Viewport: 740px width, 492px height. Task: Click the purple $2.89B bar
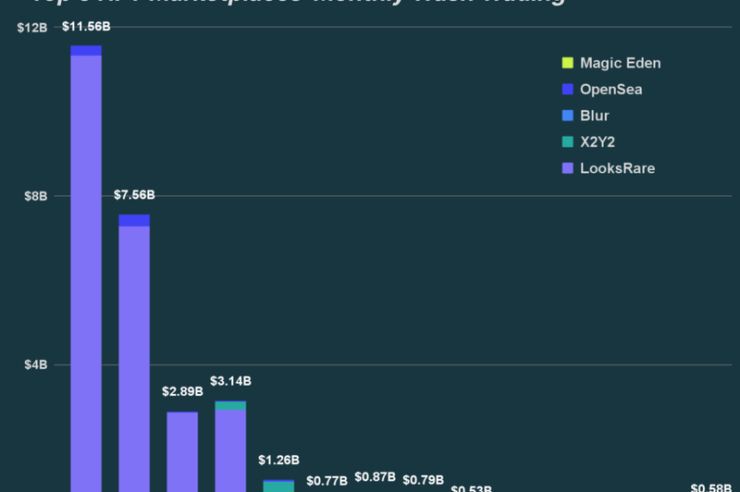pyautogui.click(x=183, y=452)
